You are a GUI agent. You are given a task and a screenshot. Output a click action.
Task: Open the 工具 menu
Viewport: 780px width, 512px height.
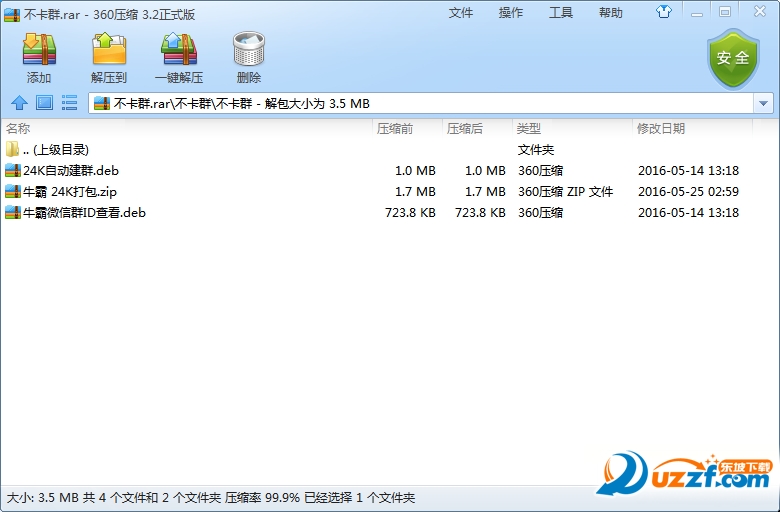(x=561, y=13)
